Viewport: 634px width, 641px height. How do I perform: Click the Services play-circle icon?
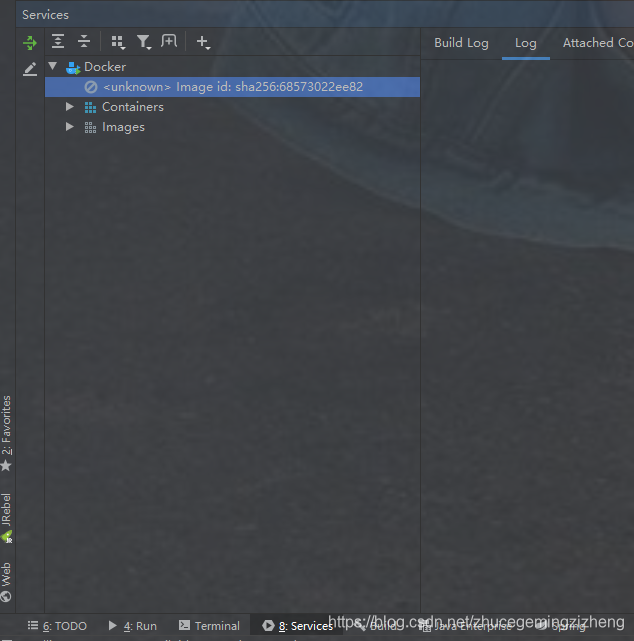click(x=268, y=625)
